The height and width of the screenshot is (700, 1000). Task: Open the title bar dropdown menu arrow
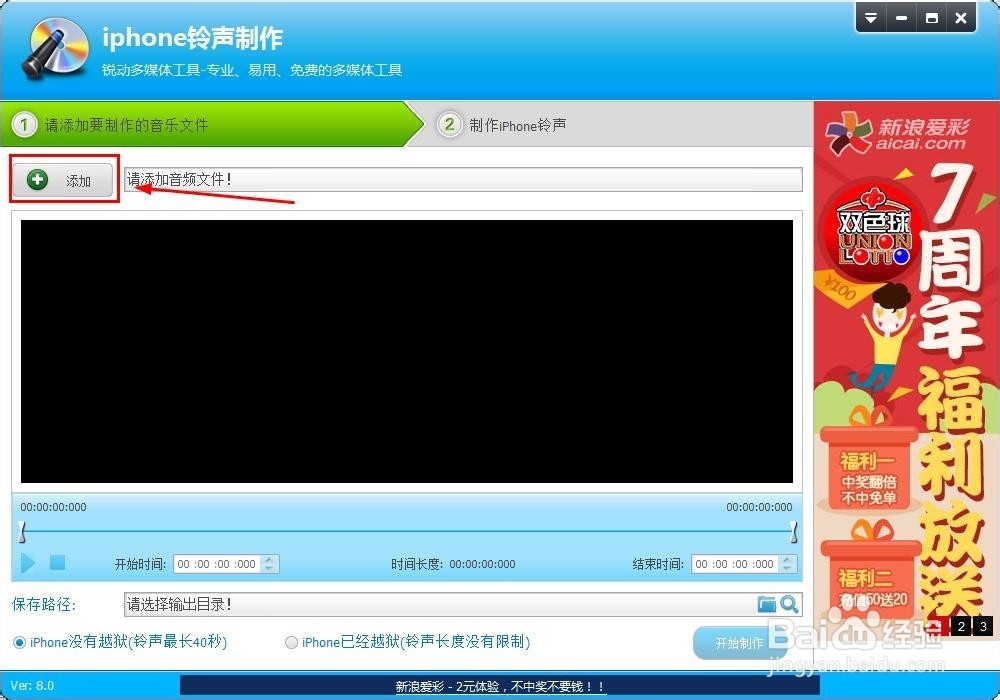point(871,18)
